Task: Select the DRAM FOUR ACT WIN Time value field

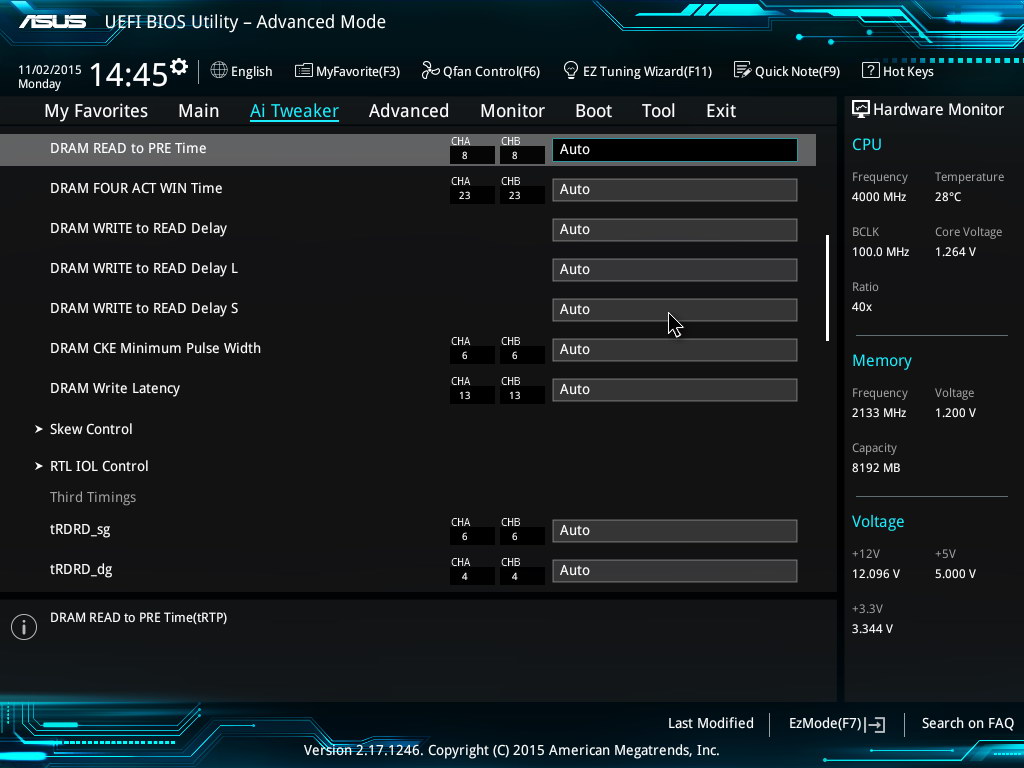Action: [x=674, y=189]
